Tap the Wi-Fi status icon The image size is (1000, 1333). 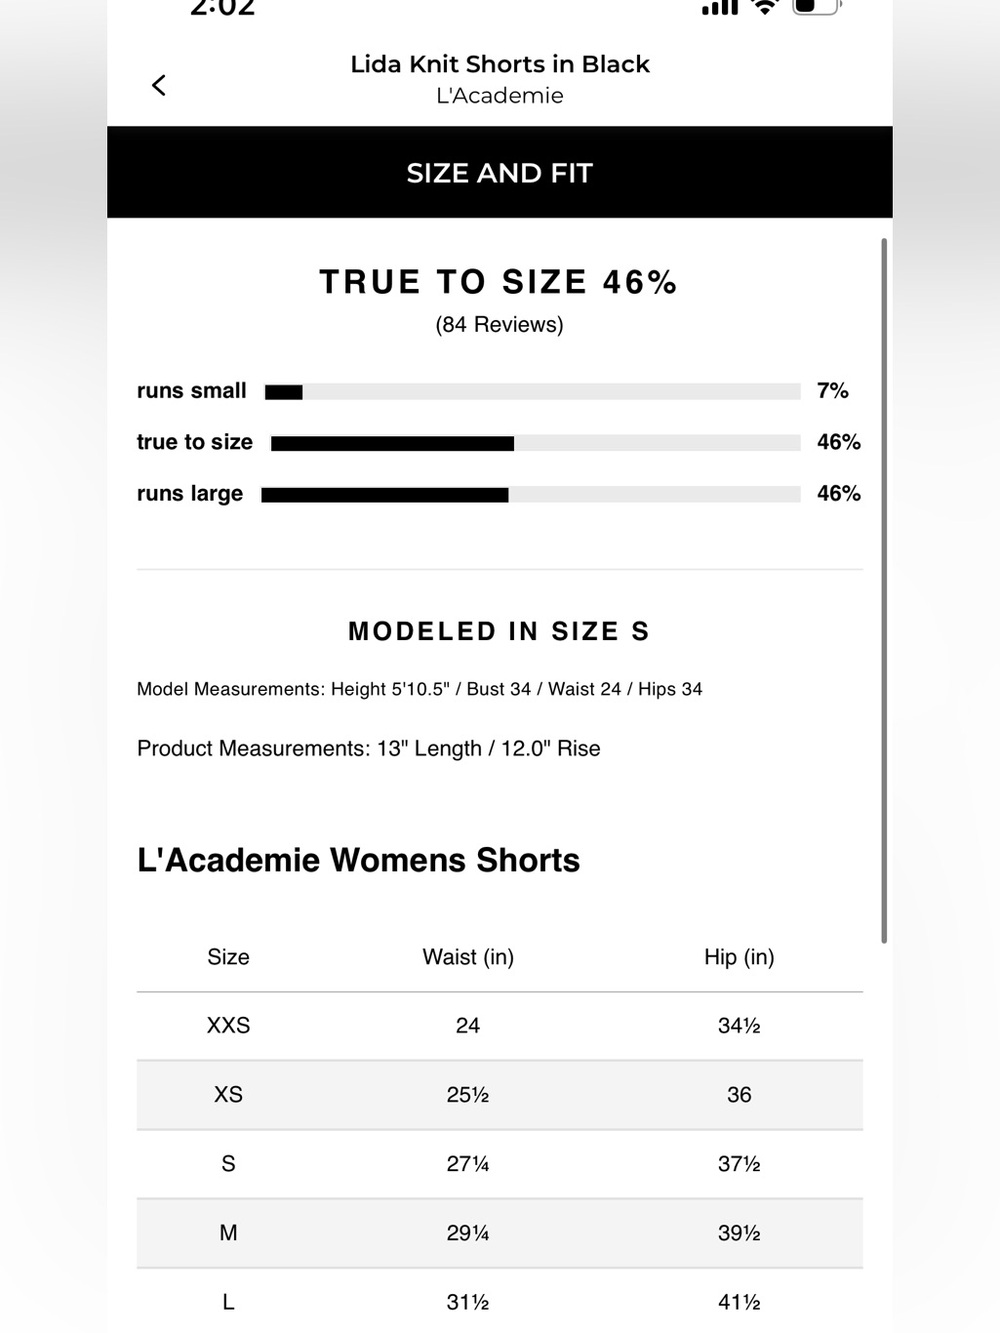pos(765,7)
